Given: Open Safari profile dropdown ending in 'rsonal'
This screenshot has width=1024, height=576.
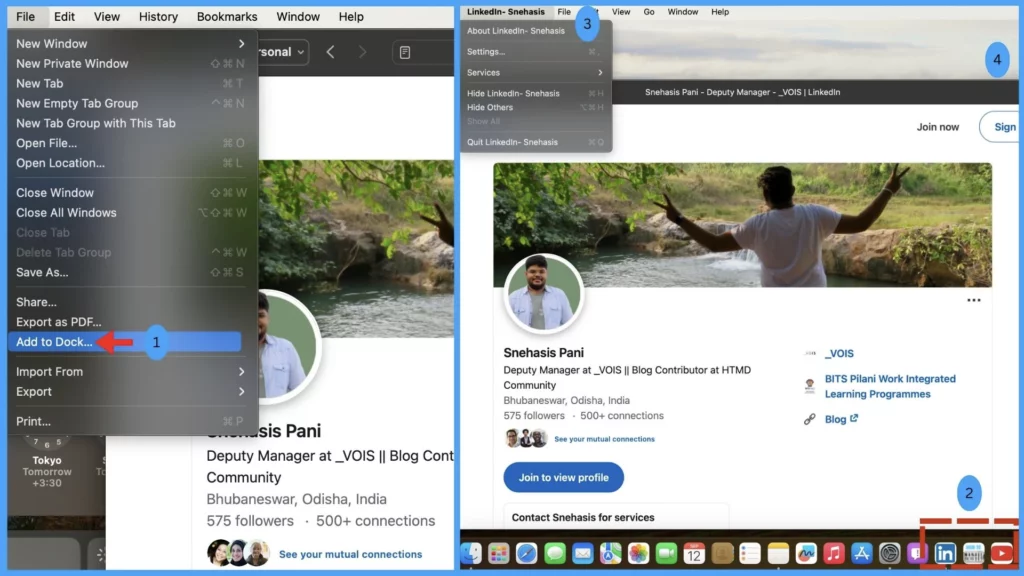Looking at the screenshot, I should tap(282, 52).
